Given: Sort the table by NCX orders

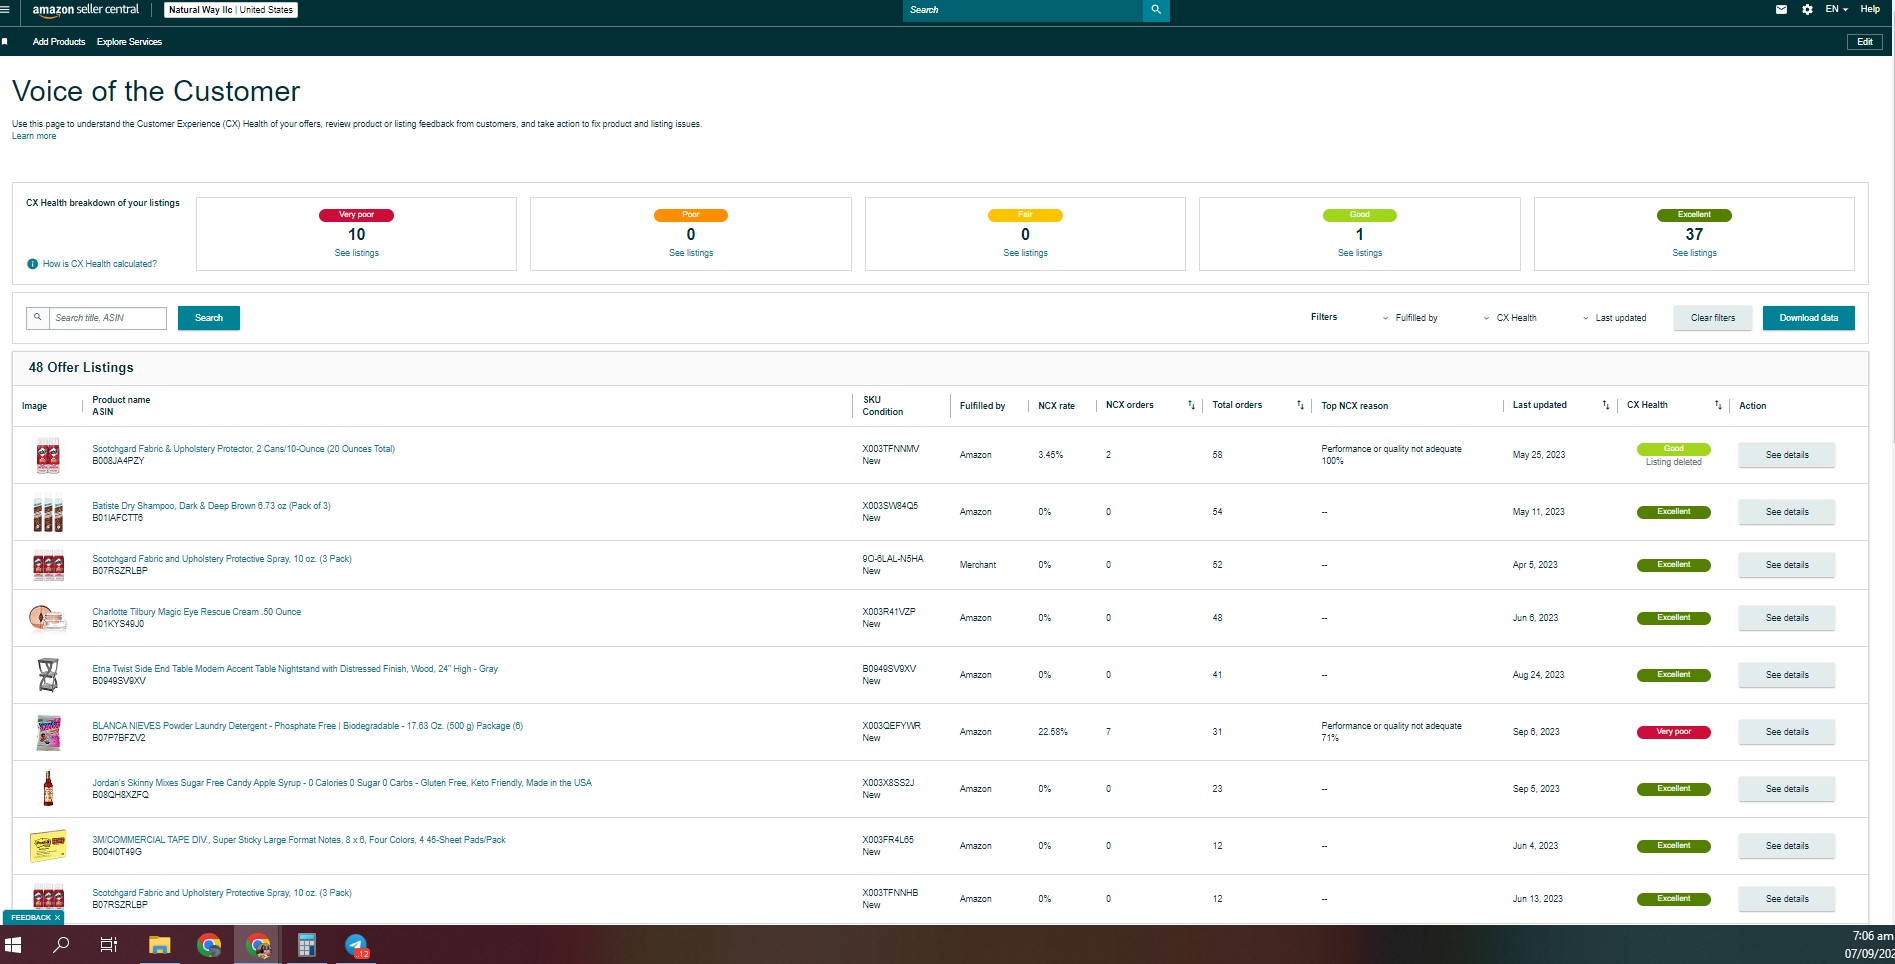Looking at the screenshot, I should 1191,405.
